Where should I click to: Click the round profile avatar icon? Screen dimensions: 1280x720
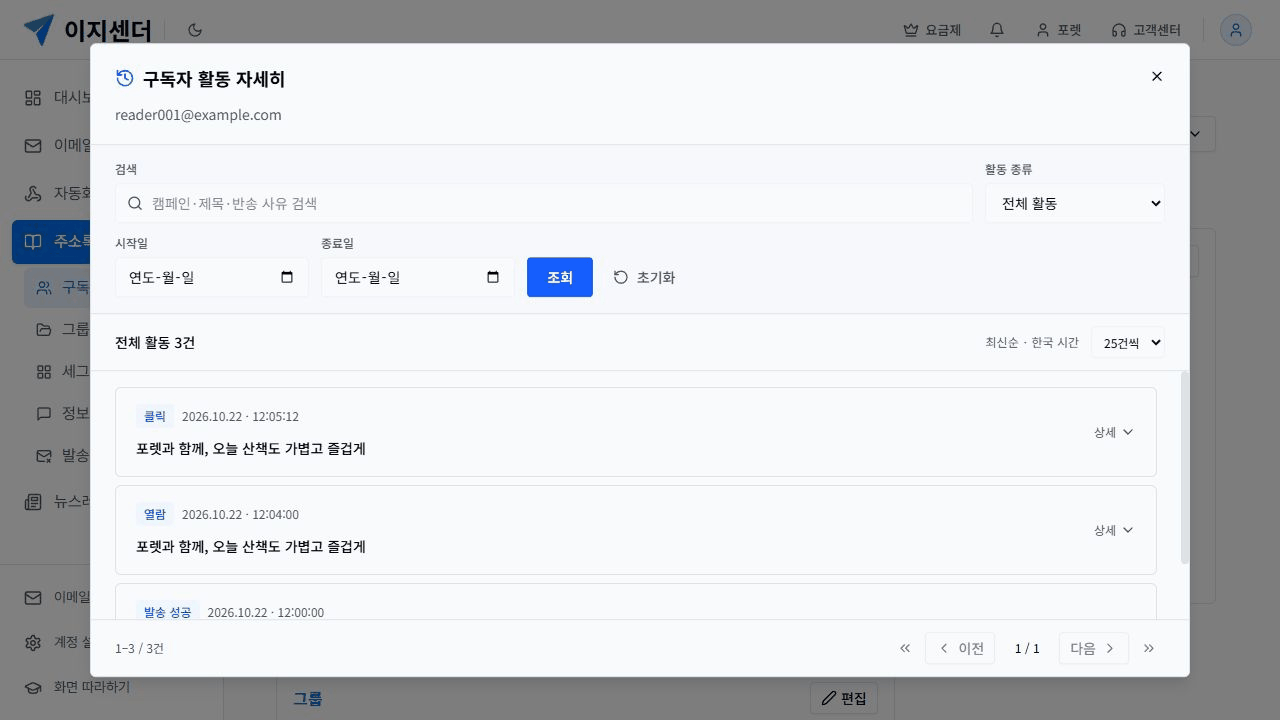tap(1236, 30)
